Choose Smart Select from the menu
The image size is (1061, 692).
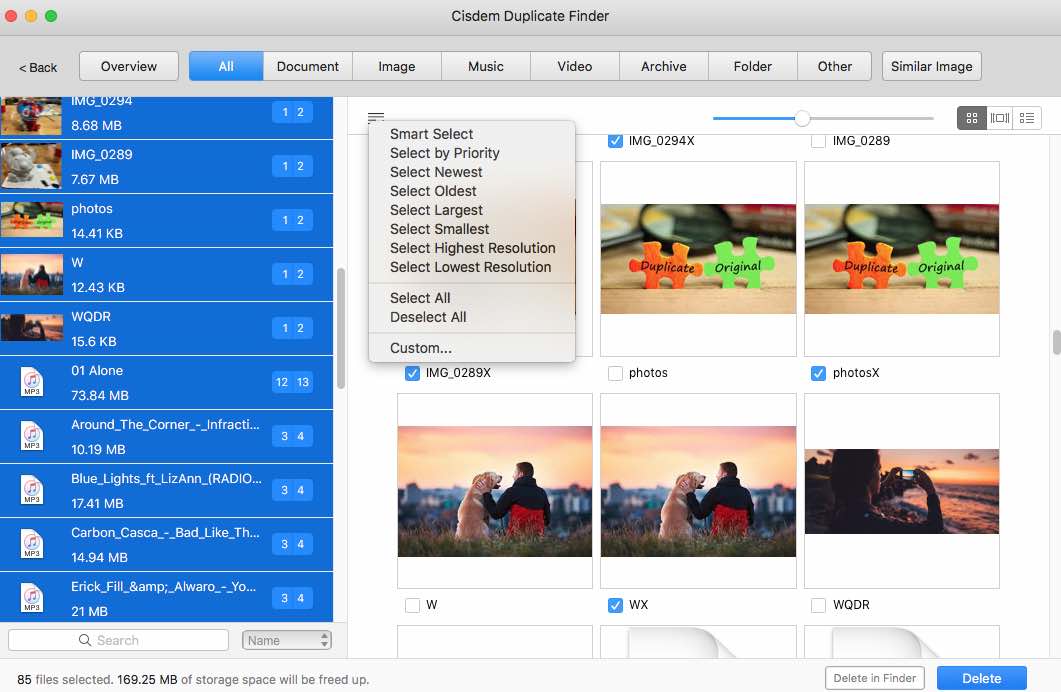(x=472, y=134)
